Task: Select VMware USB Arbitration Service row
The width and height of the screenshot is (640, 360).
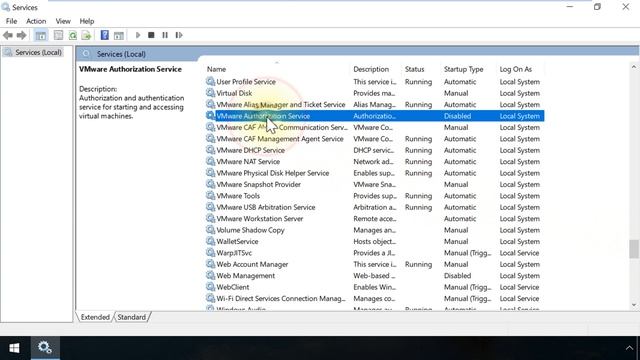Action: [x=374, y=207]
